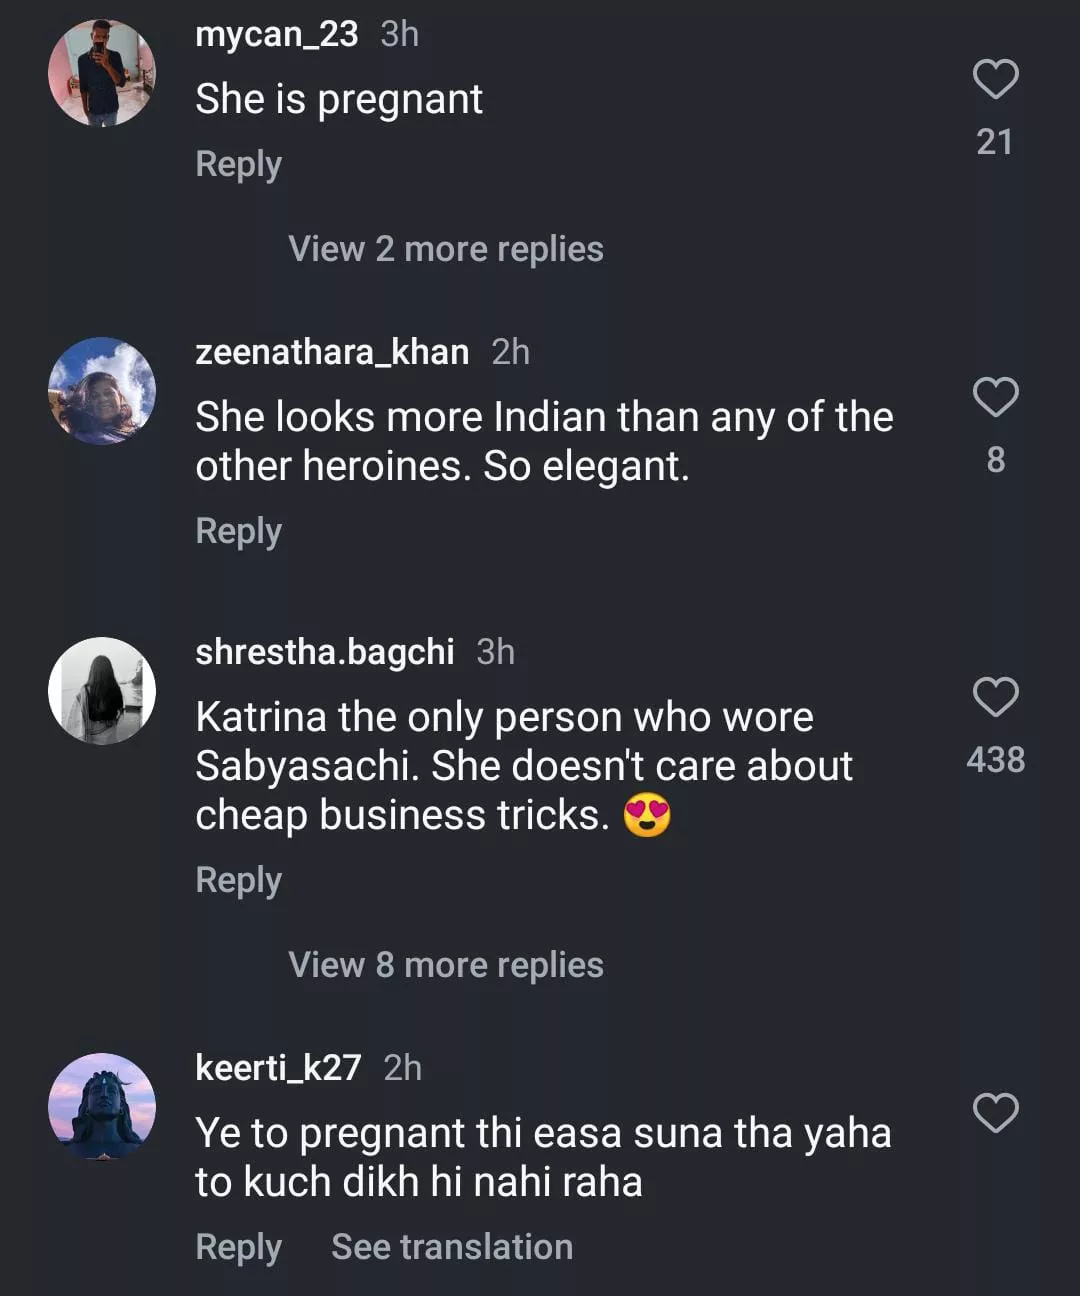The image size is (1080, 1296).
Task: Like keerti_k27's comment
Action: (995, 1113)
